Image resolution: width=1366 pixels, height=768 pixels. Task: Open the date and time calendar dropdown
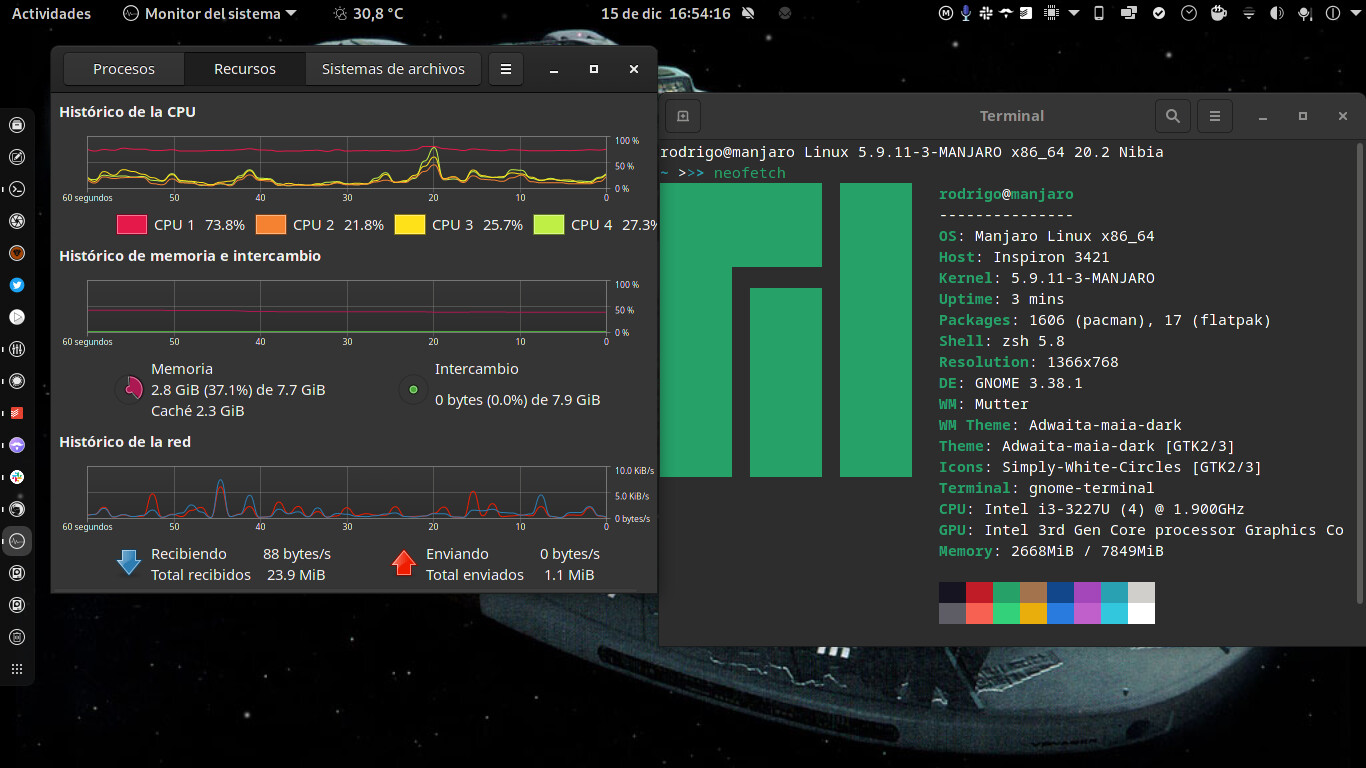coord(665,14)
